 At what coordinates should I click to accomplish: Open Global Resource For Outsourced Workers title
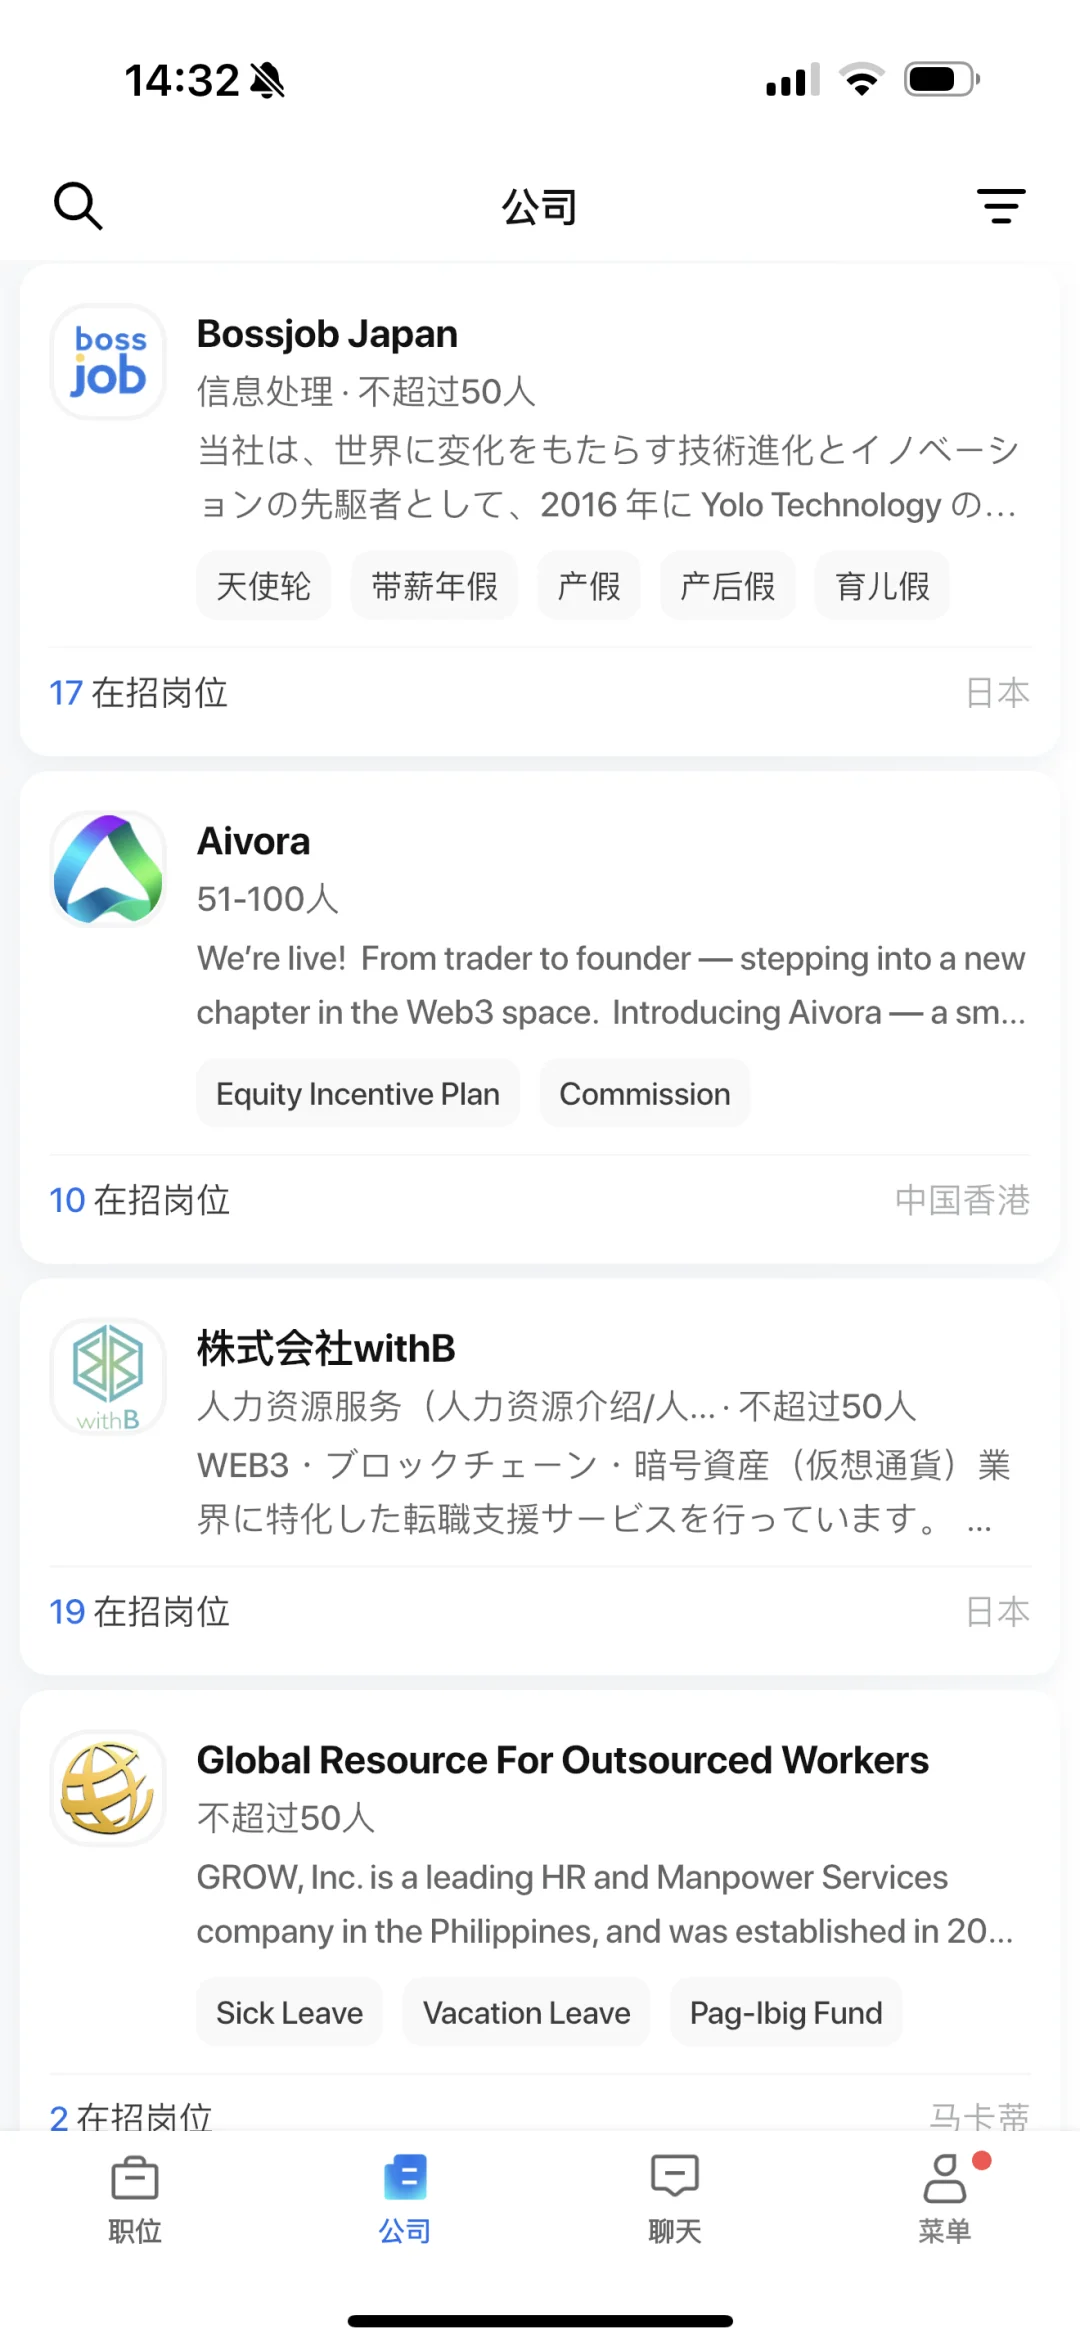tap(563, 1760)
